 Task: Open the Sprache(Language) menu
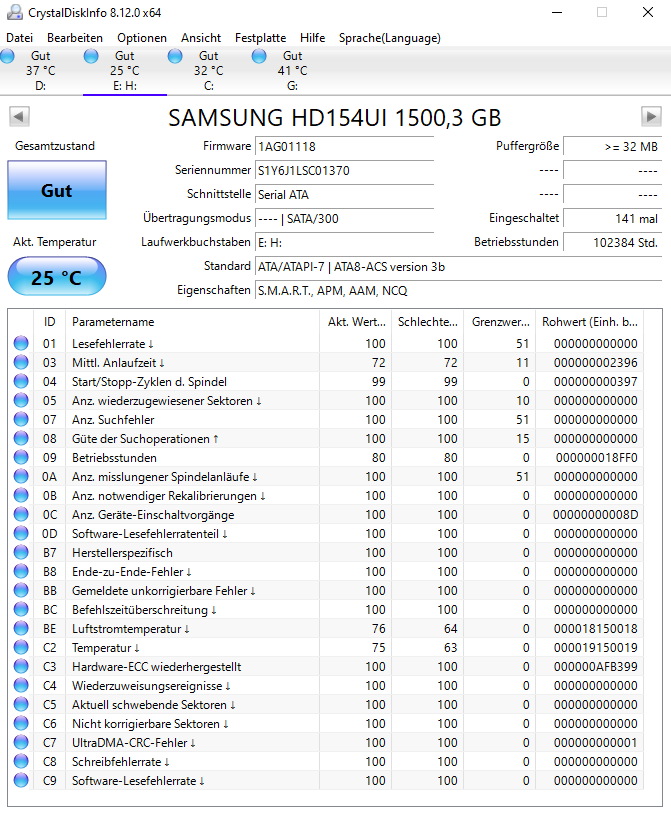[x=389, y=38]
